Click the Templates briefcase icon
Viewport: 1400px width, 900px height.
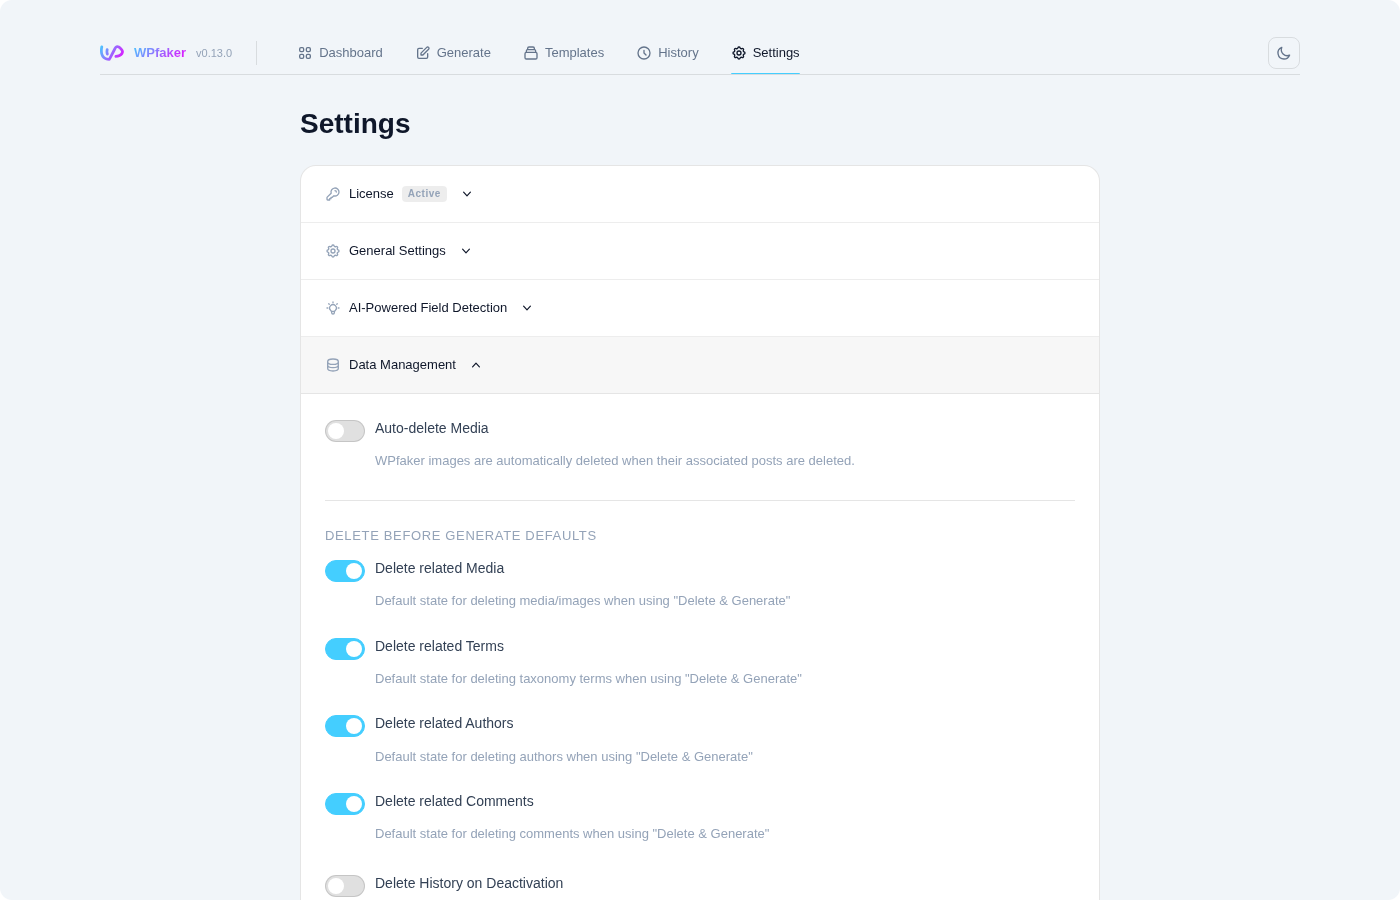530,53
